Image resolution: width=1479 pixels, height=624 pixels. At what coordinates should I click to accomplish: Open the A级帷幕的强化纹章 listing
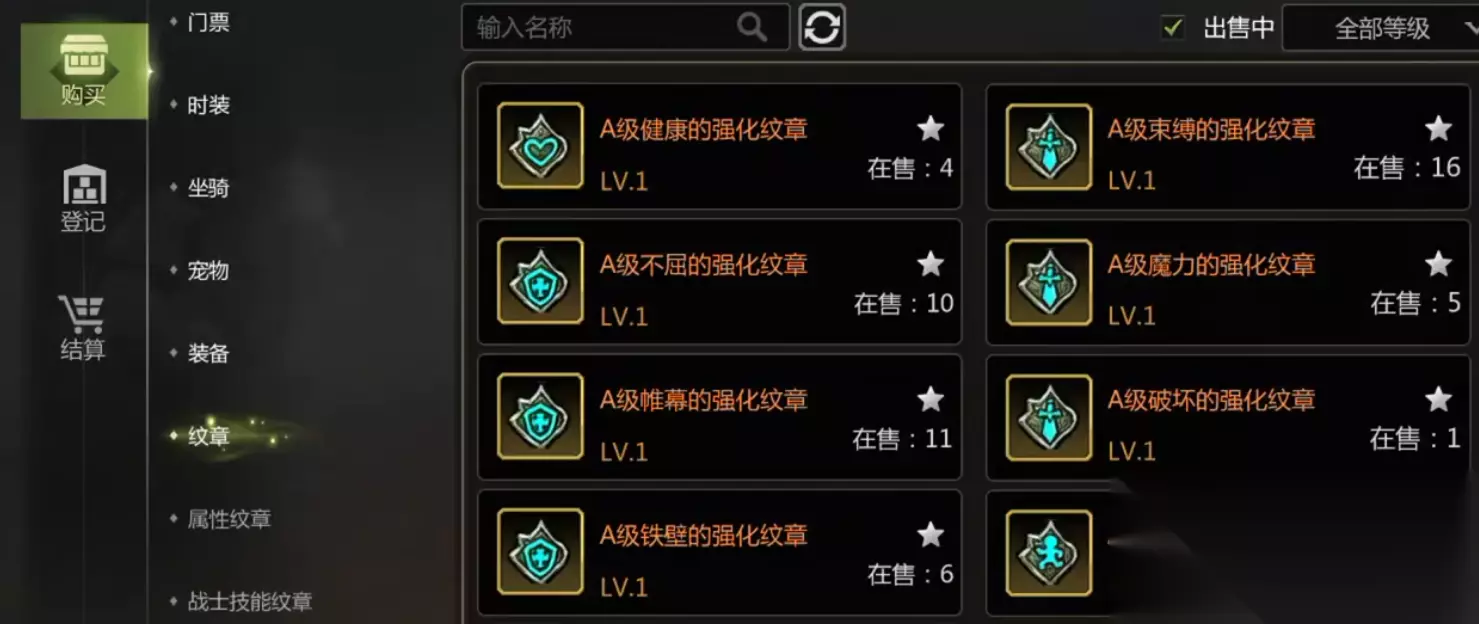720,417
